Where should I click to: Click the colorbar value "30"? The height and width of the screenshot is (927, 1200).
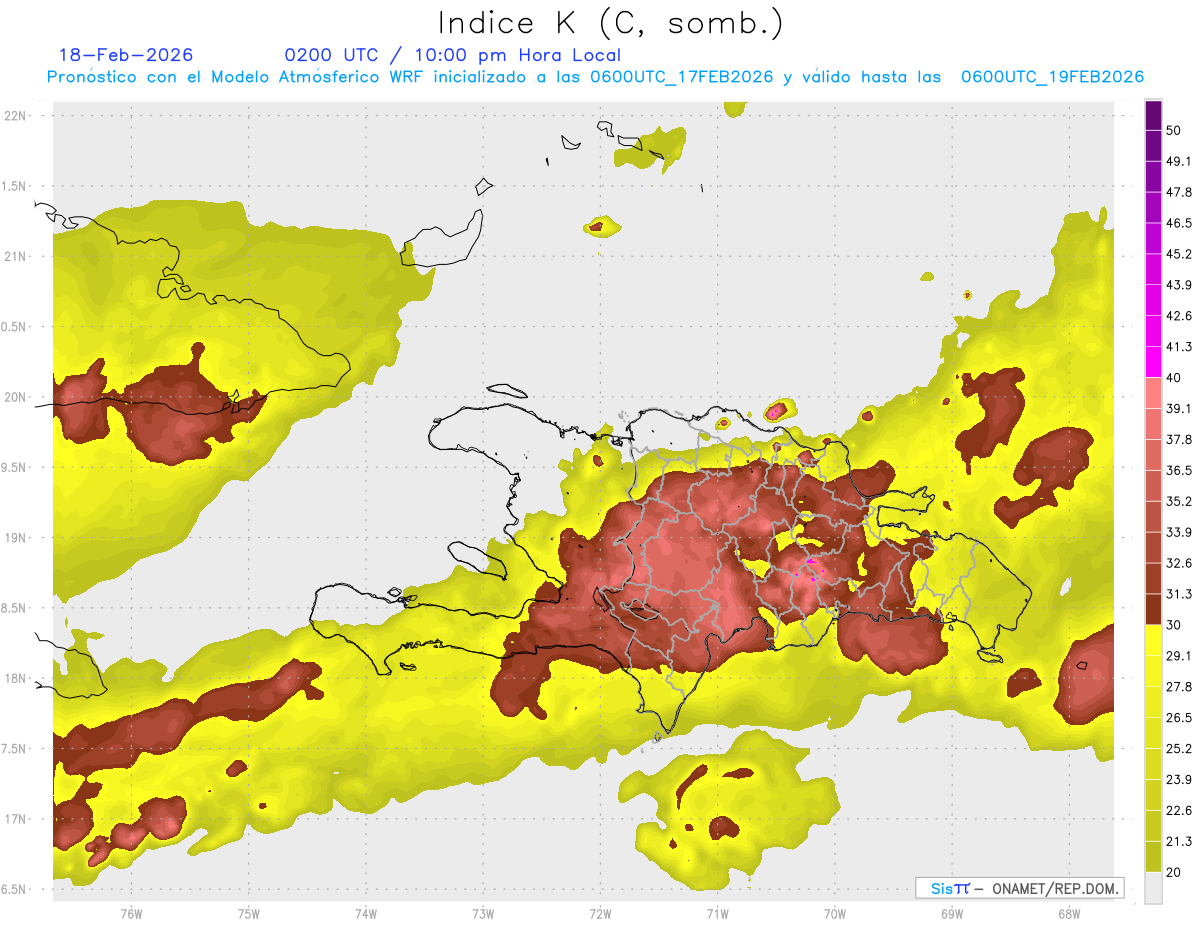tap(1174, 625)
